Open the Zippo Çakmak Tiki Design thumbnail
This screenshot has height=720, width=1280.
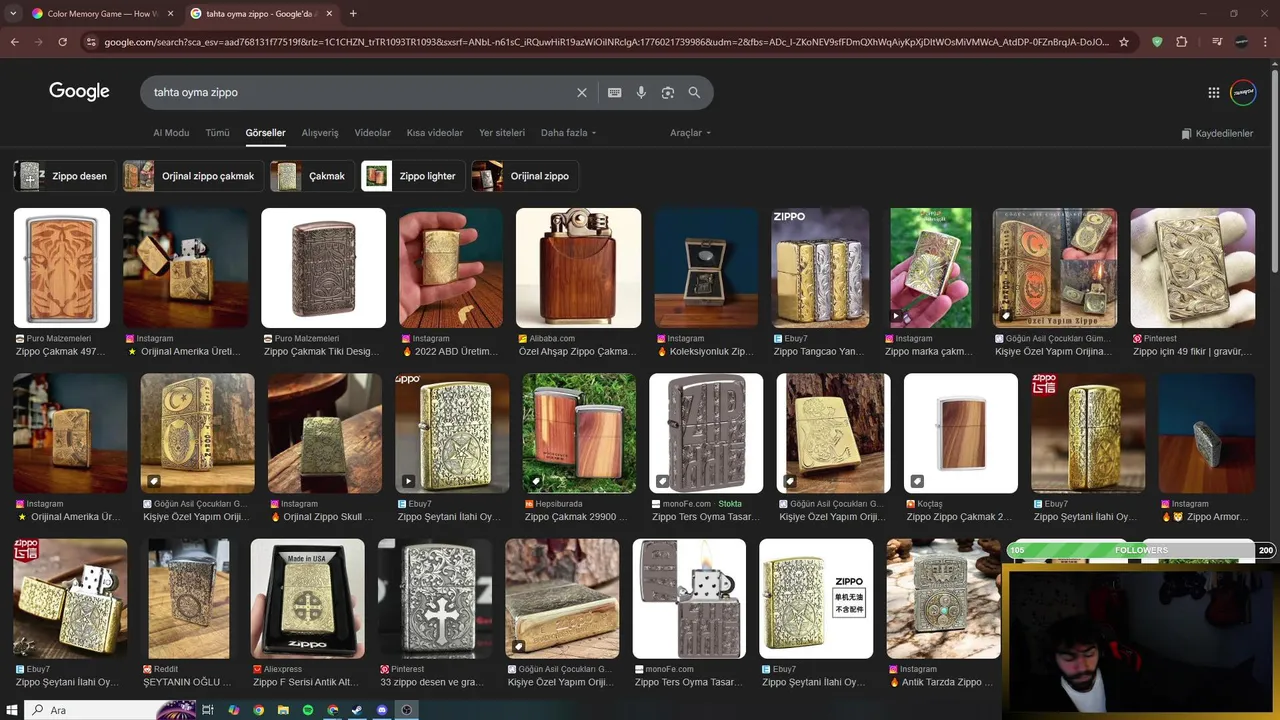point(323,268)
